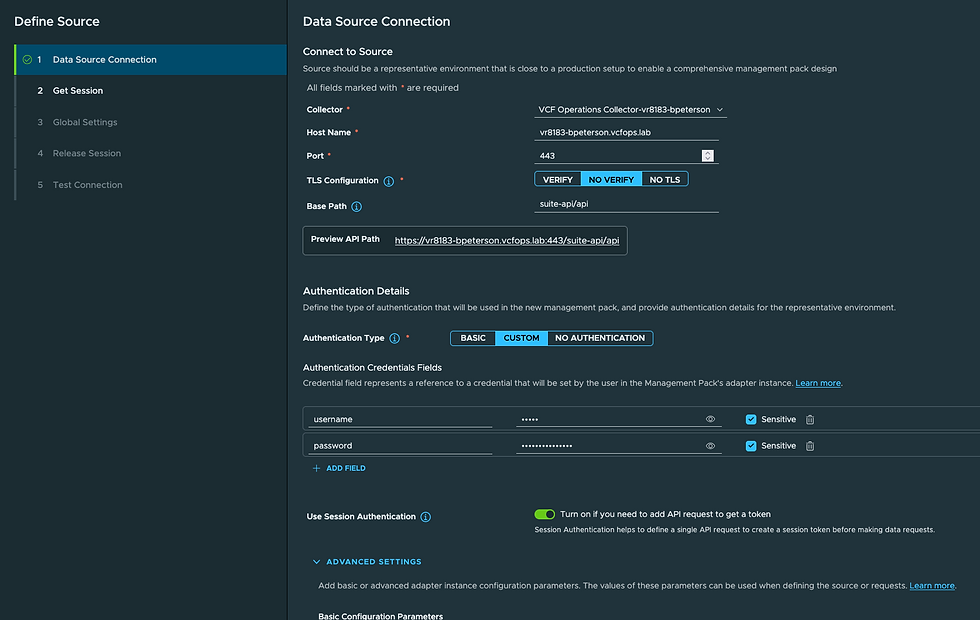Click Use Session Authentication info icon

426,517
